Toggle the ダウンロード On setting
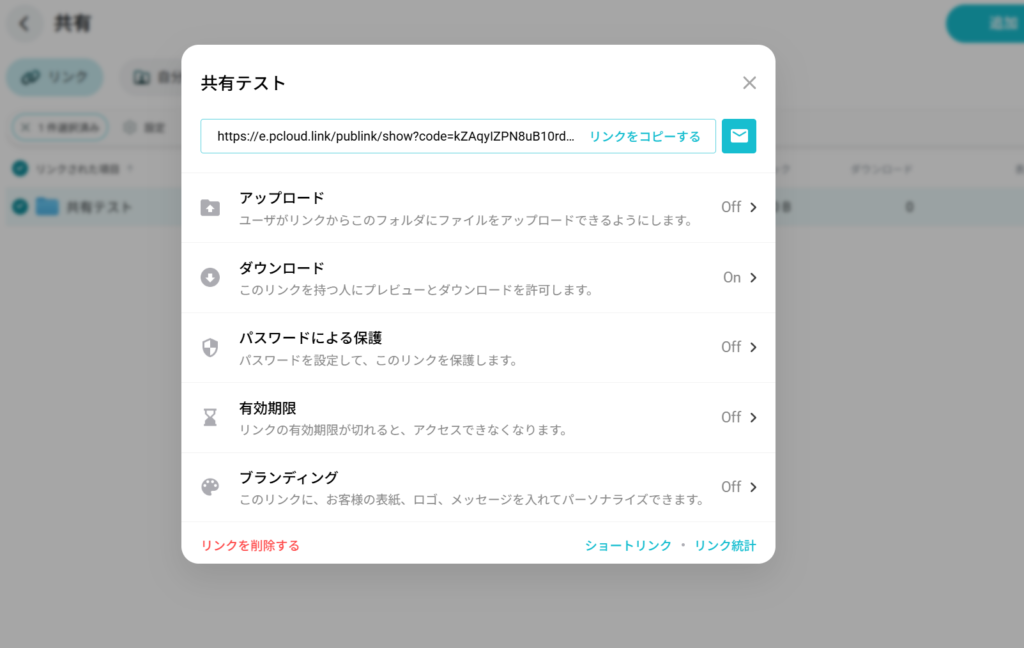Image resolution: width=1024 pixels, height=648 pixels. click(x=732, y=277)
